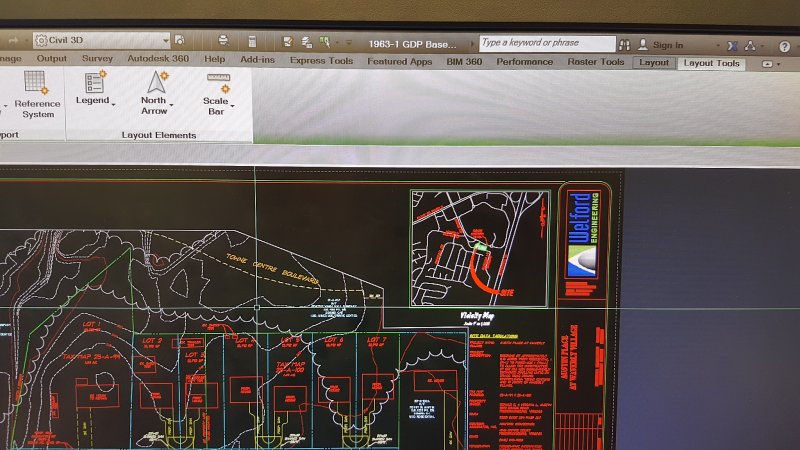Click the Welford Engineering logo block
The height and width of the screenshot is (450, 800).
pos(584,235)
